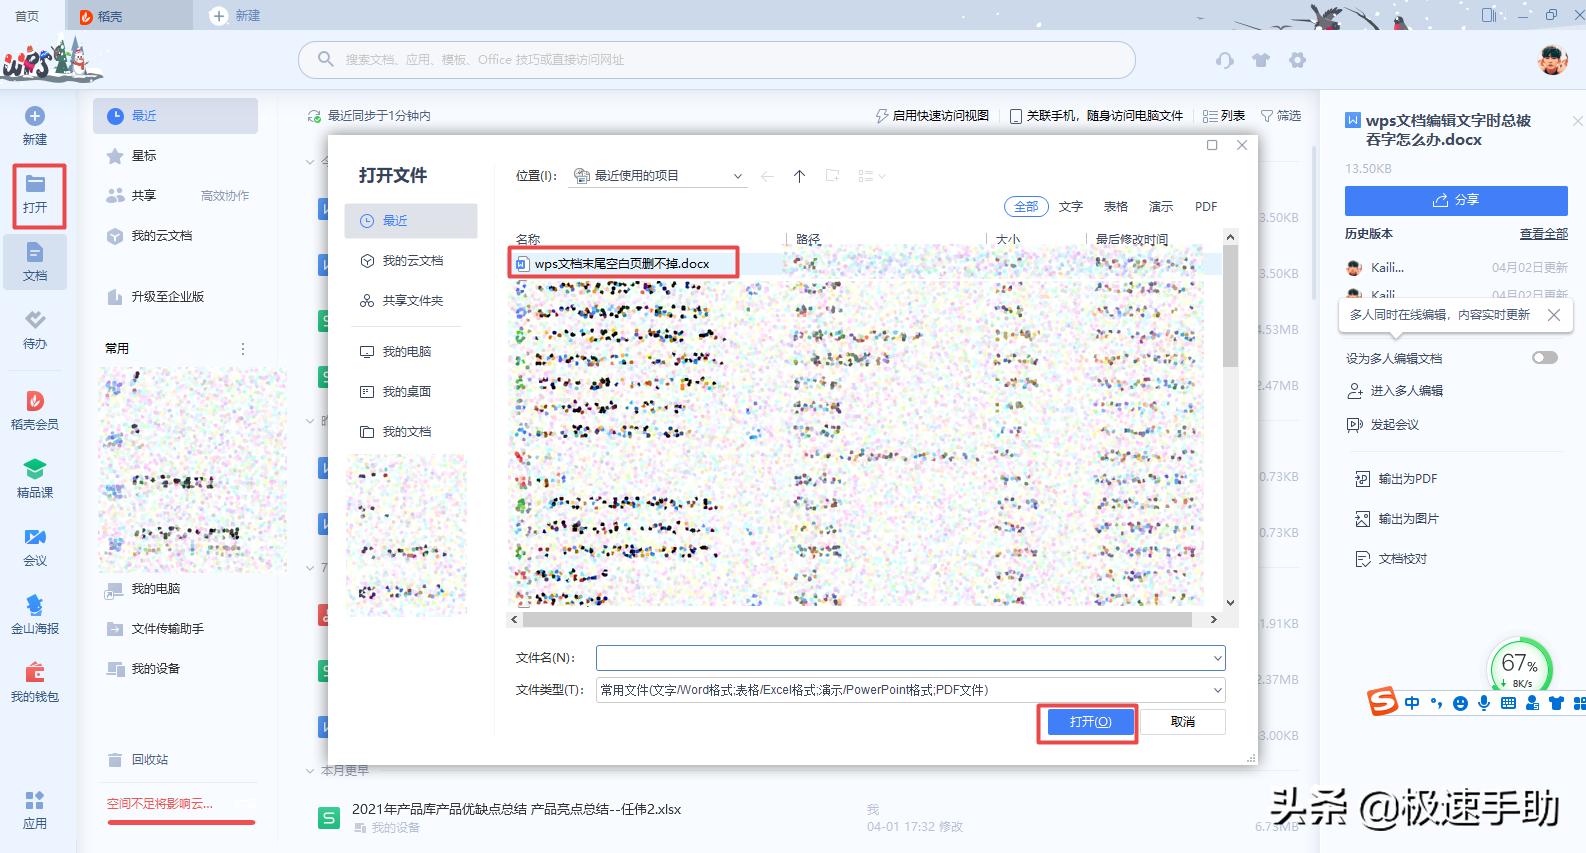
Task: Click 发起会议 in right panel
Action: [1383, 425]
